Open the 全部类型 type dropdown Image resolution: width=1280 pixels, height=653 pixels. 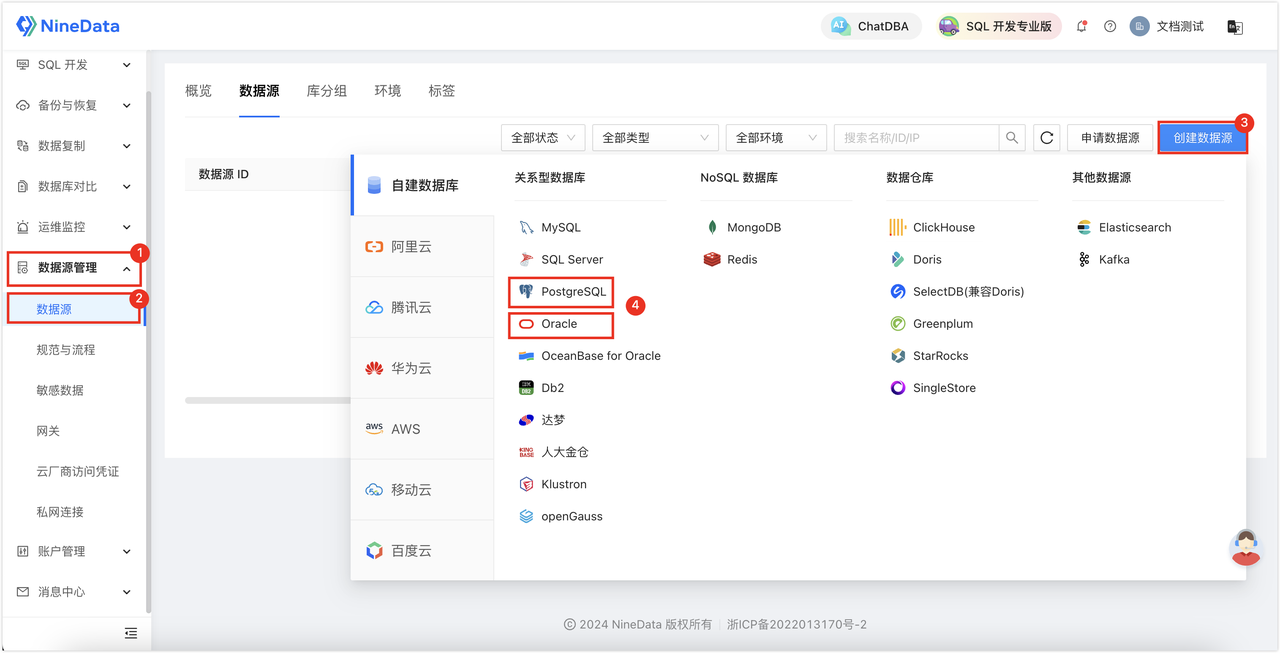[654, 137]
